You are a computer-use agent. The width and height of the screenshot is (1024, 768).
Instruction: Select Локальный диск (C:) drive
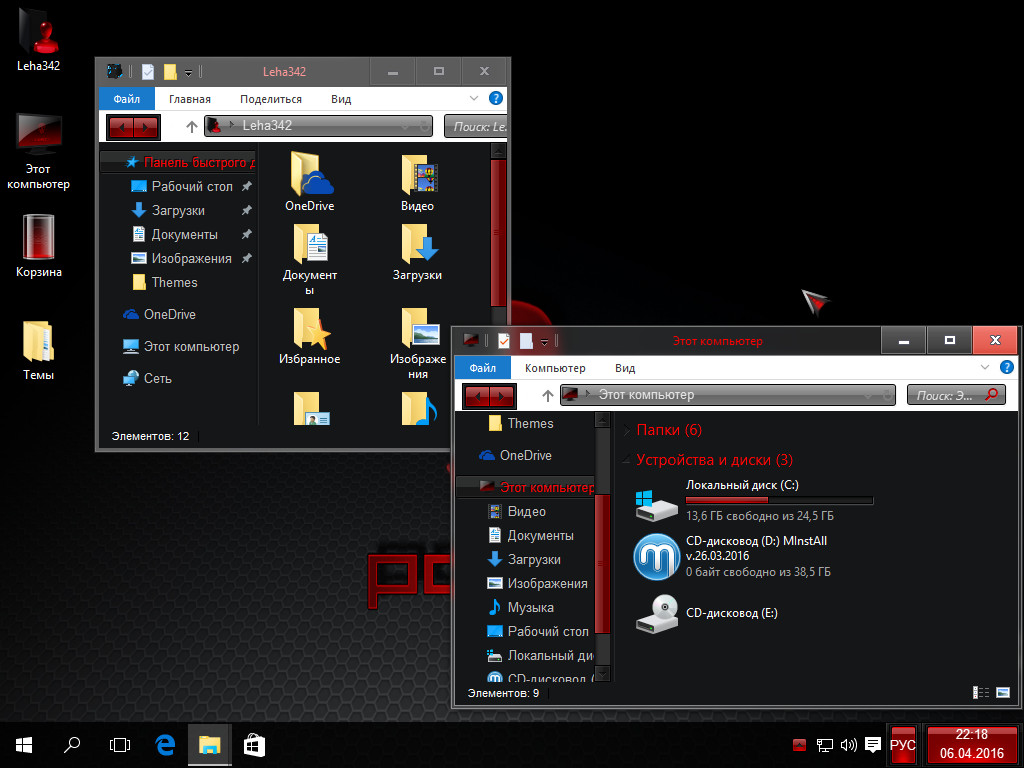(657, 502)
